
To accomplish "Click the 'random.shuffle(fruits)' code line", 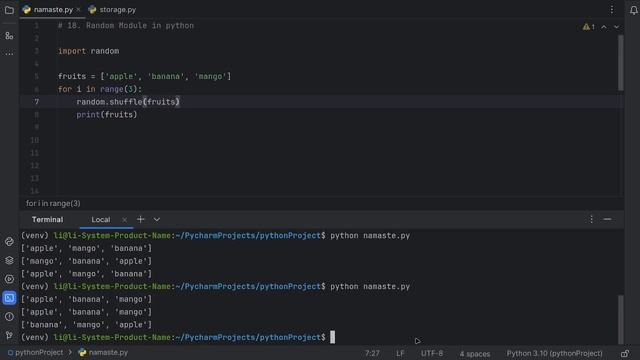I will 128,102.
